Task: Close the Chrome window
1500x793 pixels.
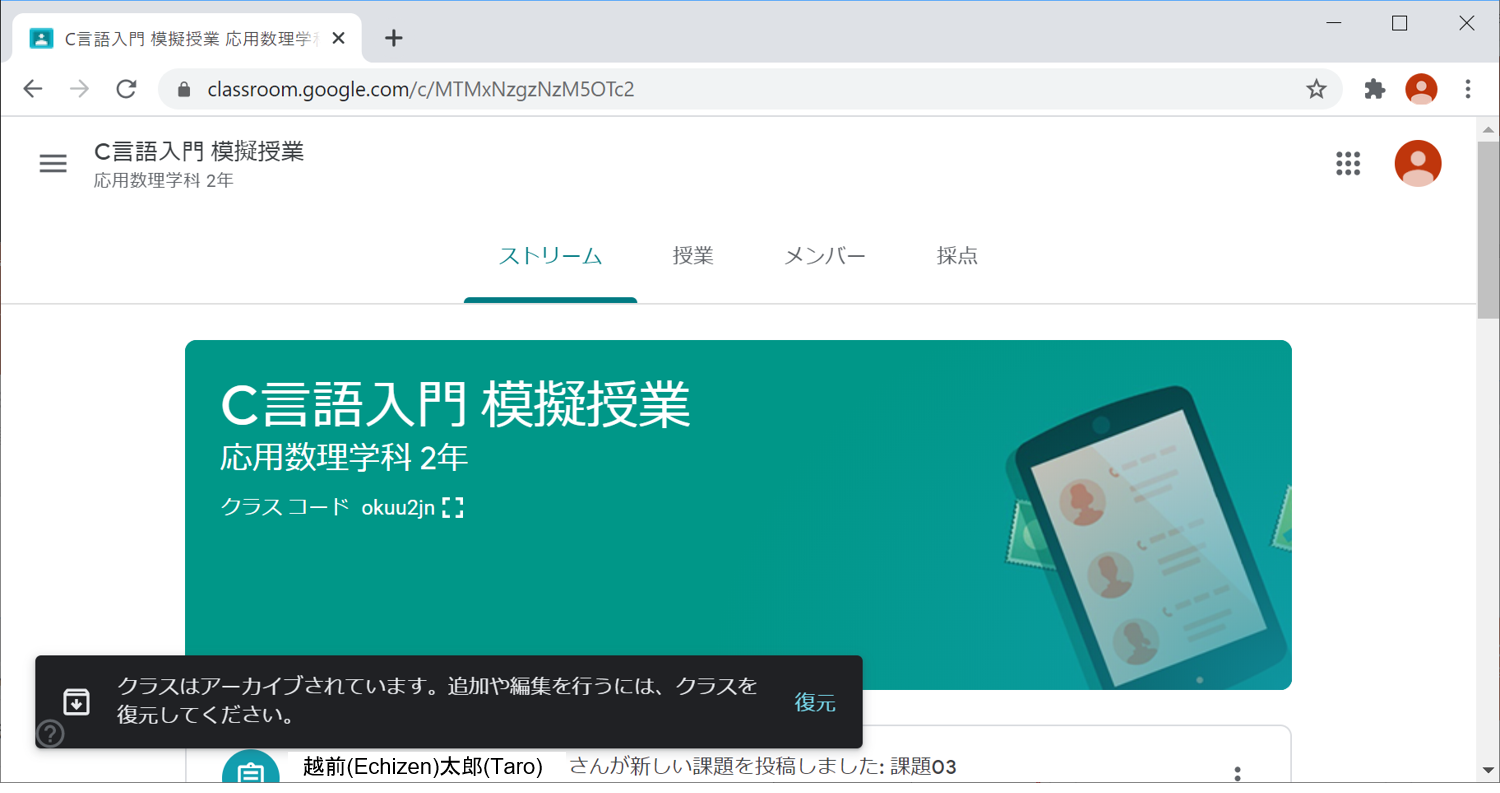Action: [x=1467, y=24]
